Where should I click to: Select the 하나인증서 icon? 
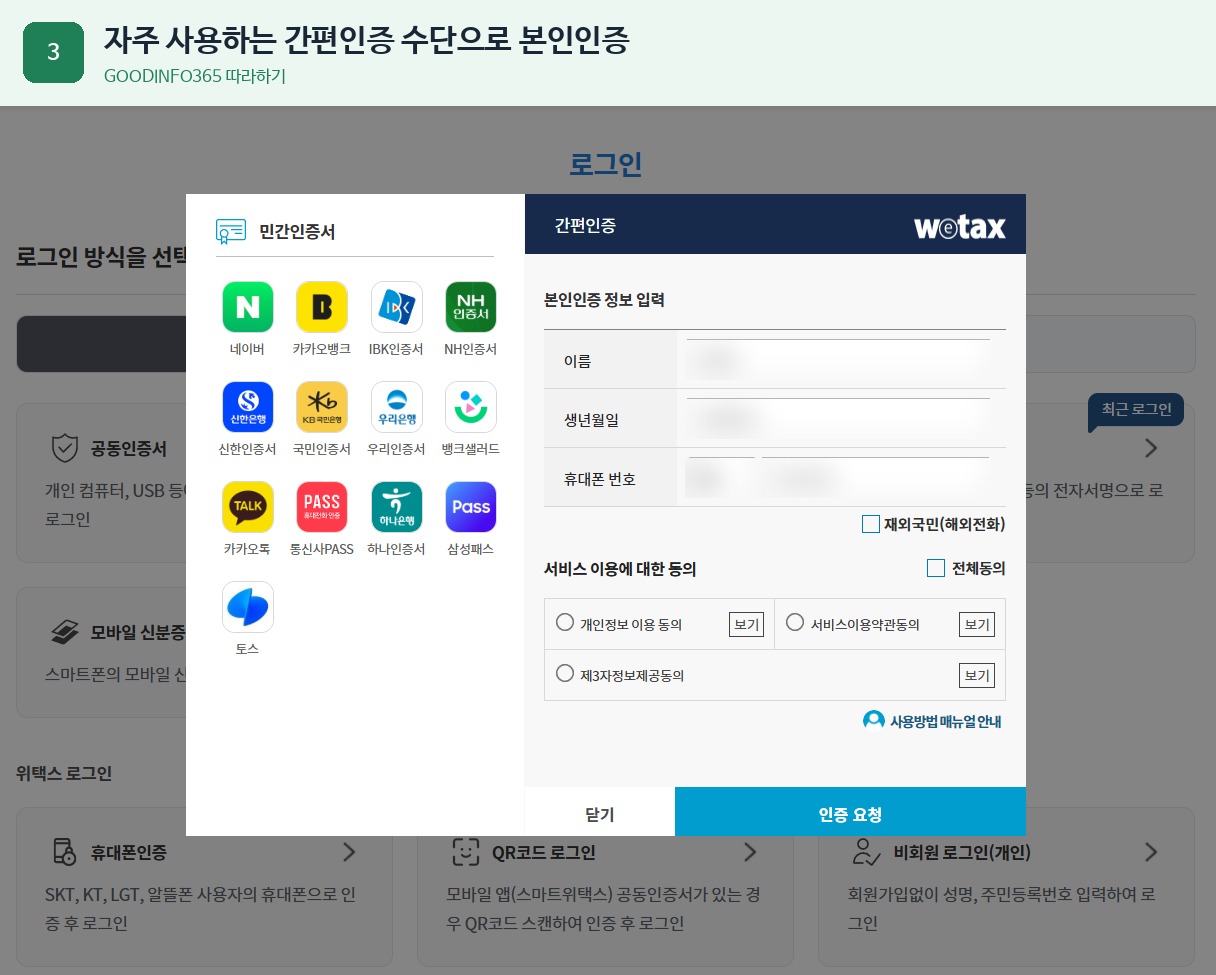click(396, 507)
